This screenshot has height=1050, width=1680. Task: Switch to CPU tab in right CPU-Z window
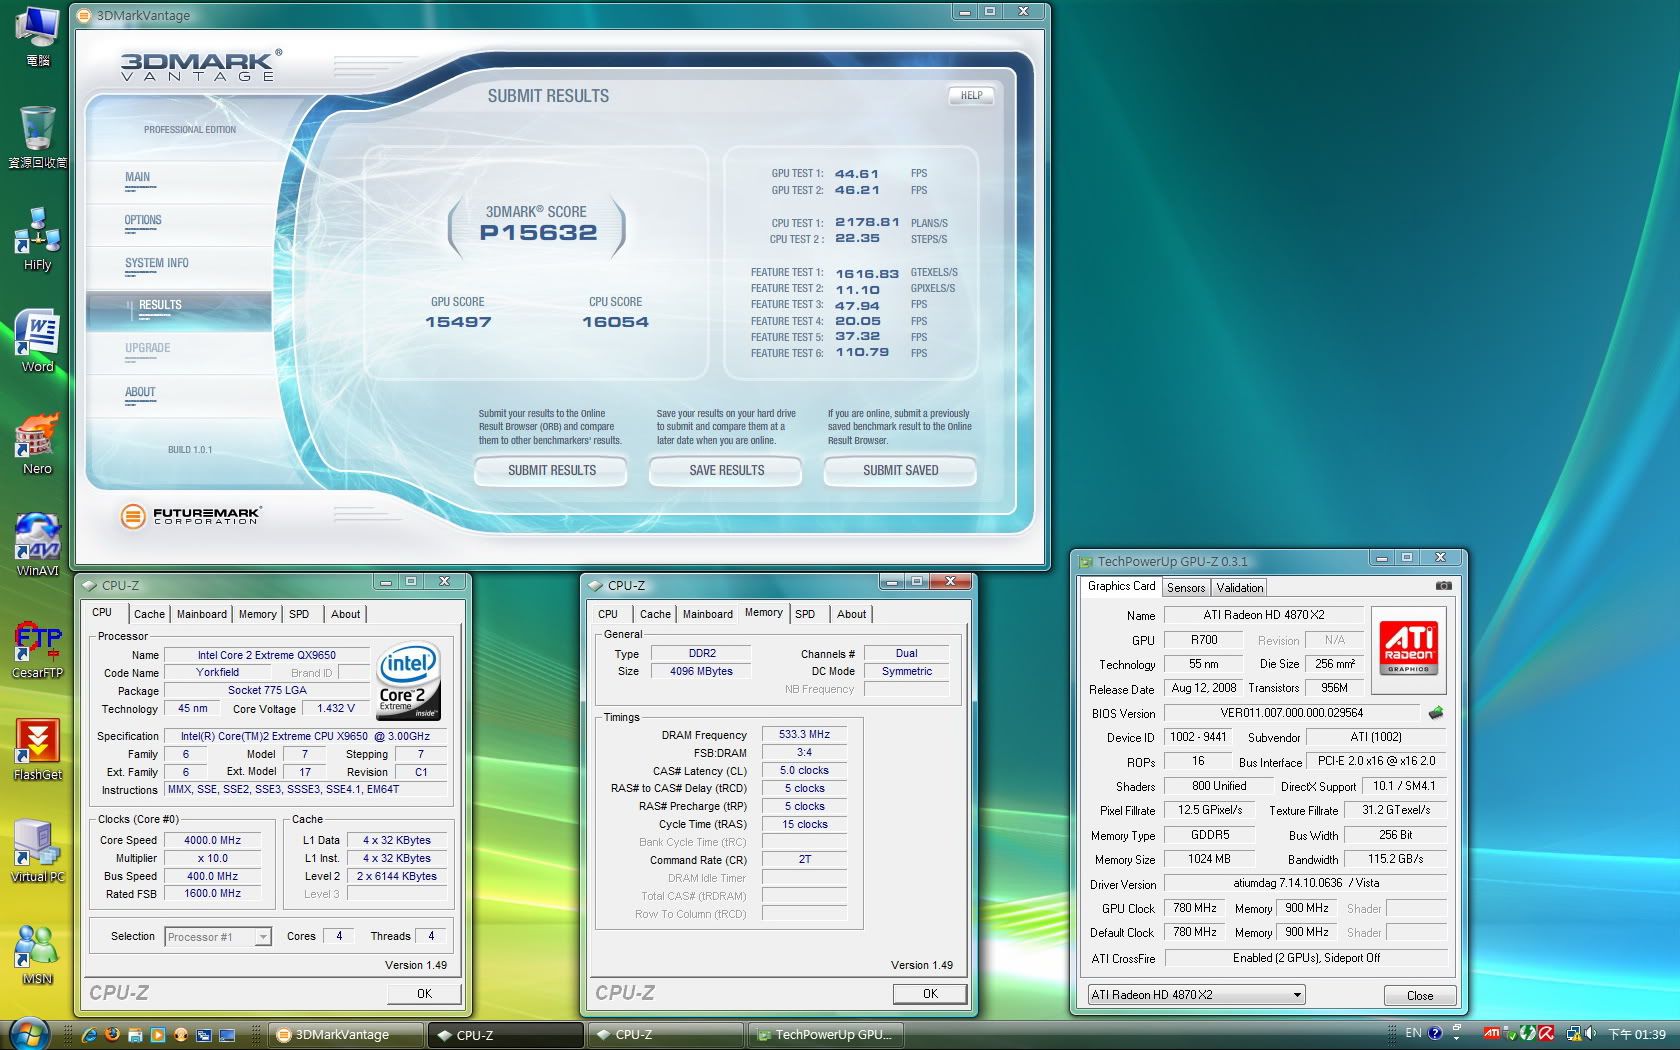point(608,614)
